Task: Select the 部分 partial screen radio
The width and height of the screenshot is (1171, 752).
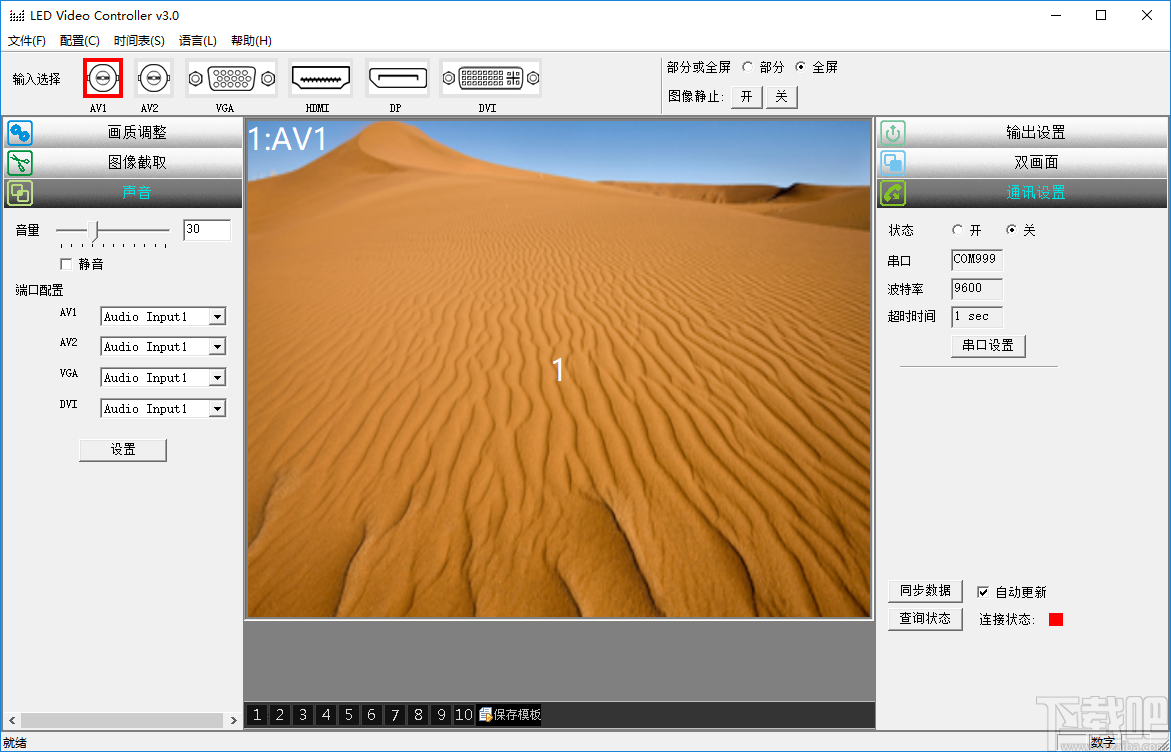Action: tap(748, 67)
